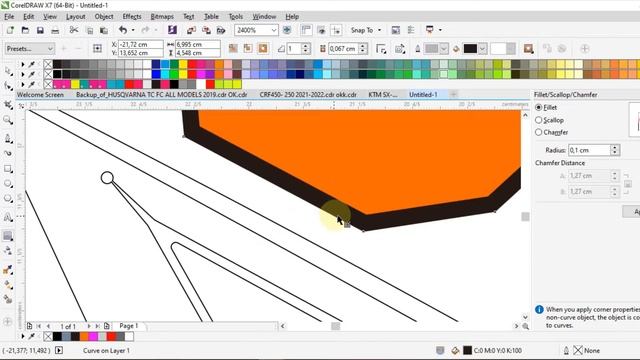
Task: Select the Scallop radio option
Action: (x=538, y=120)
